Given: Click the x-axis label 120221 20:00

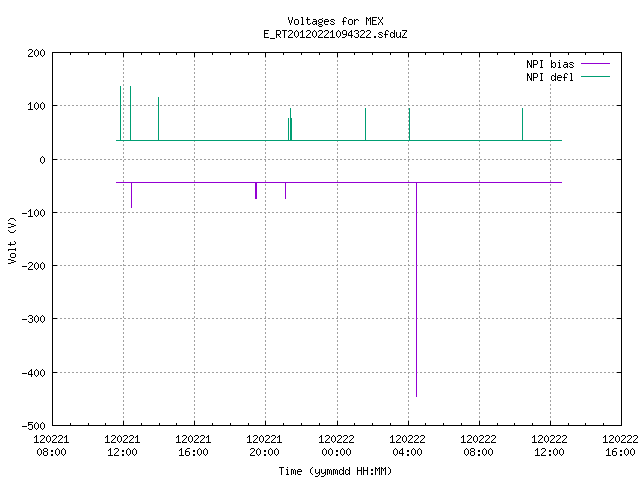Looking at the screenshot, I should click(264, 446).
